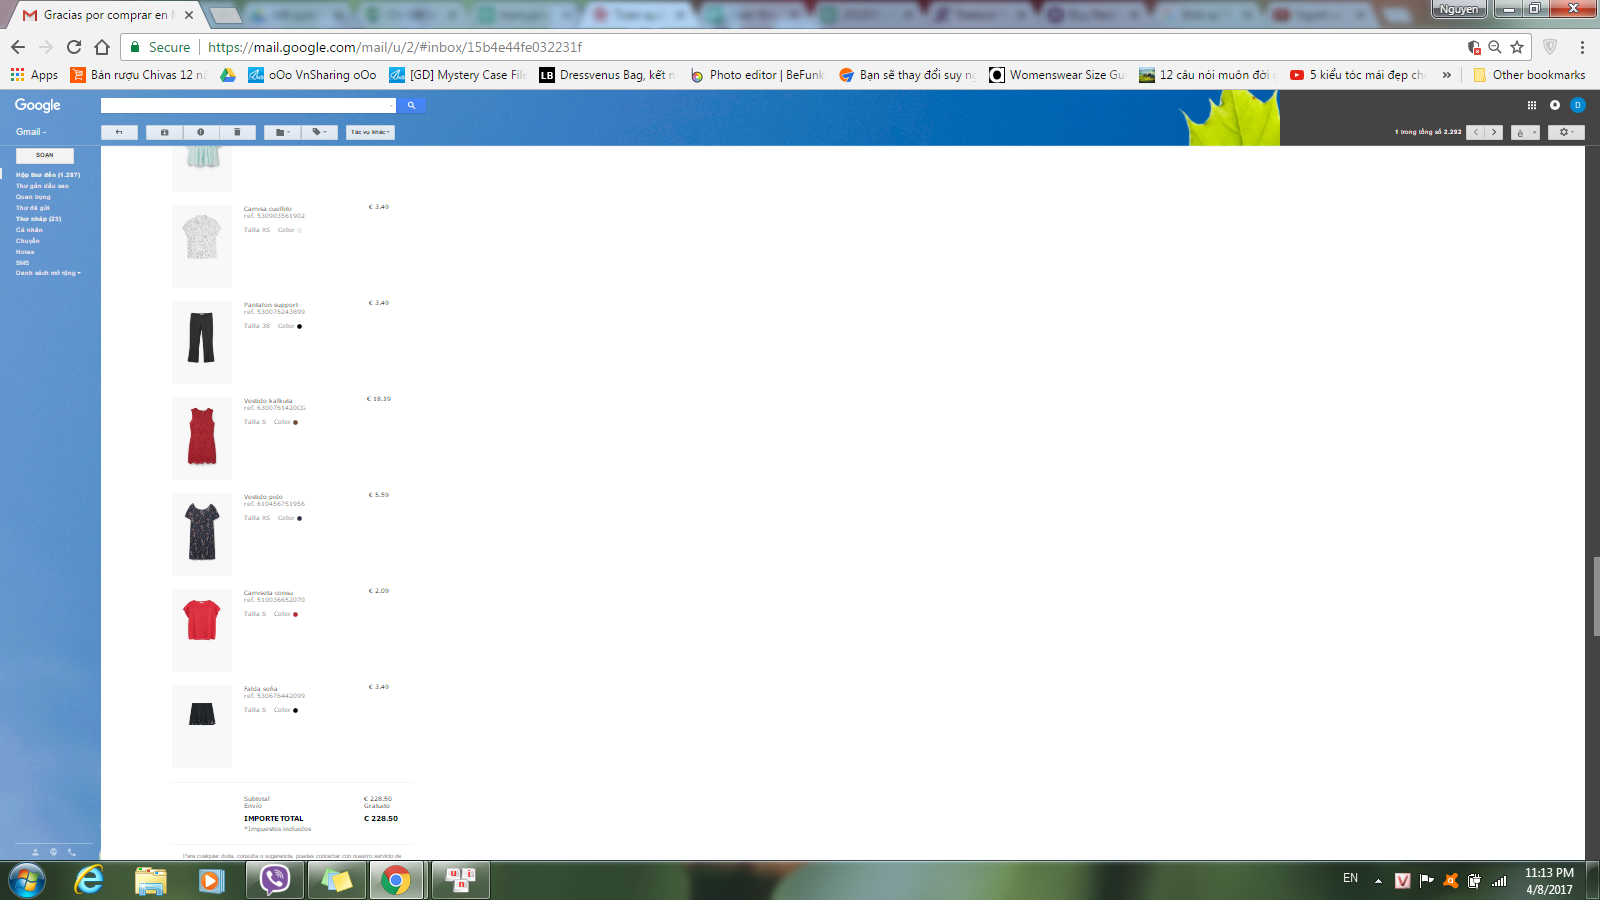The image size is (1600, 900).
Task: Click the back to inbox arrow button
Action: [119, 132]
